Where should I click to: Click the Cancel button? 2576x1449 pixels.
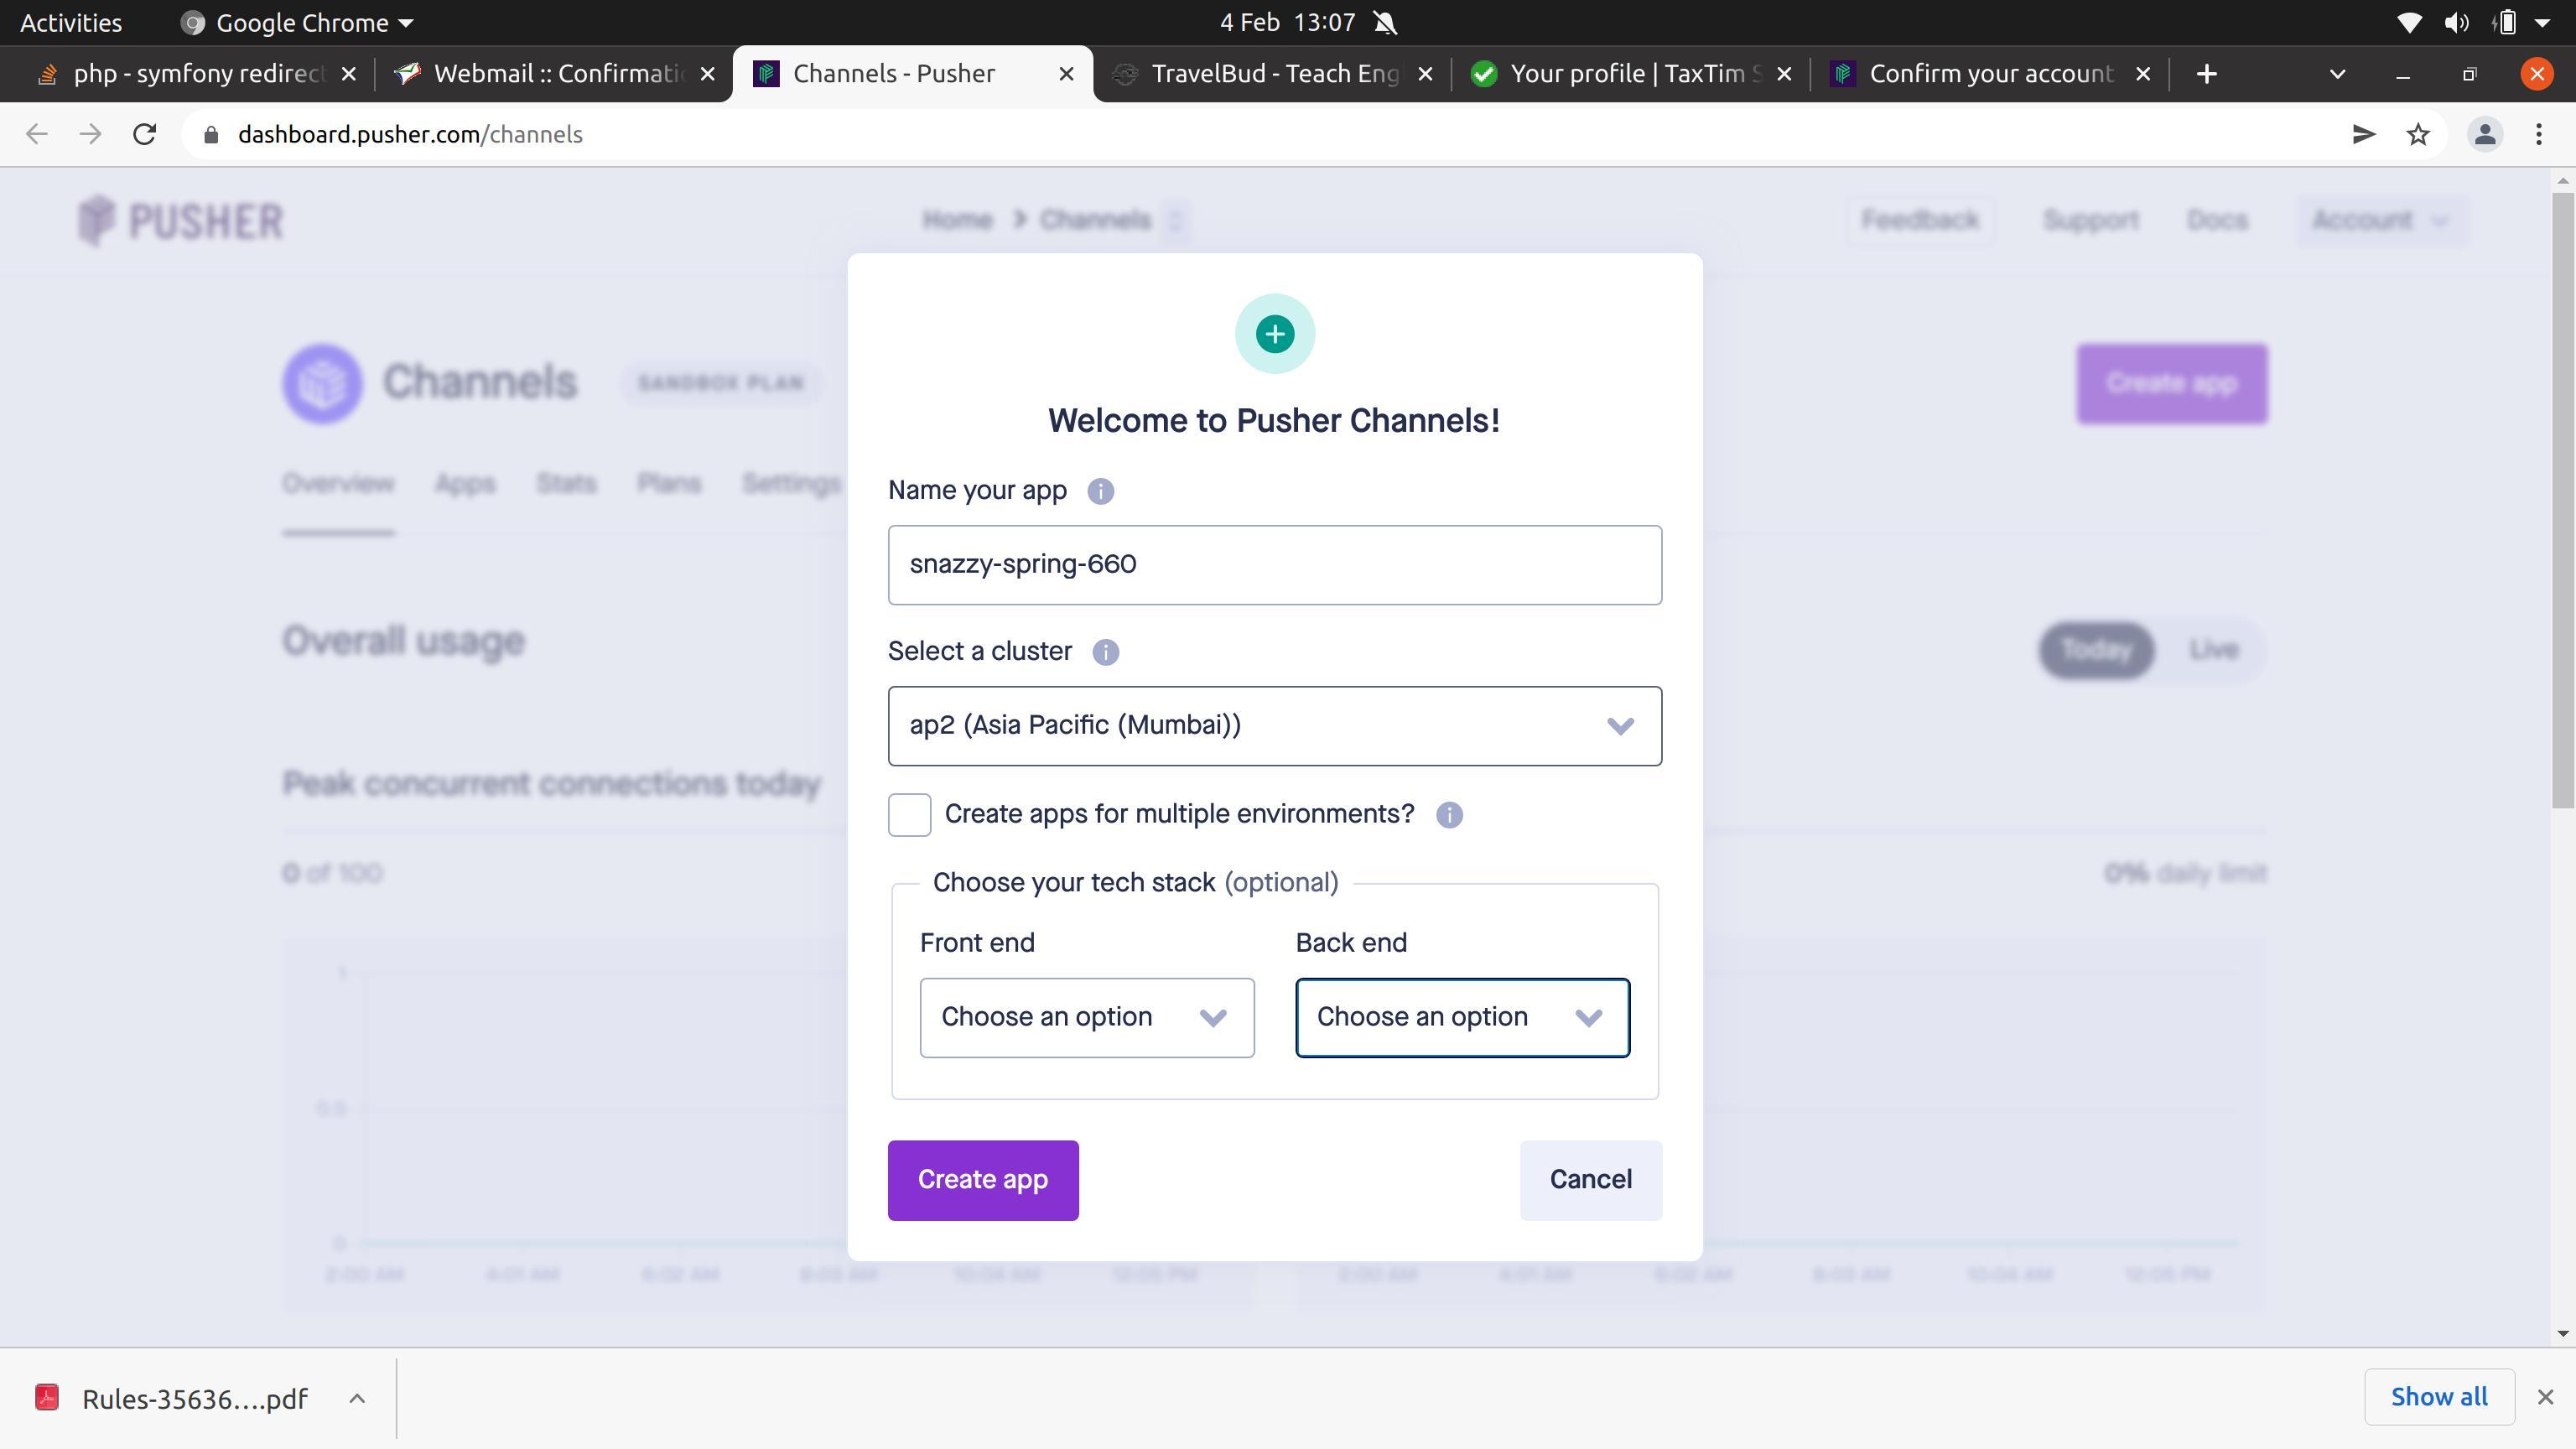(x=1591, y=1178)
